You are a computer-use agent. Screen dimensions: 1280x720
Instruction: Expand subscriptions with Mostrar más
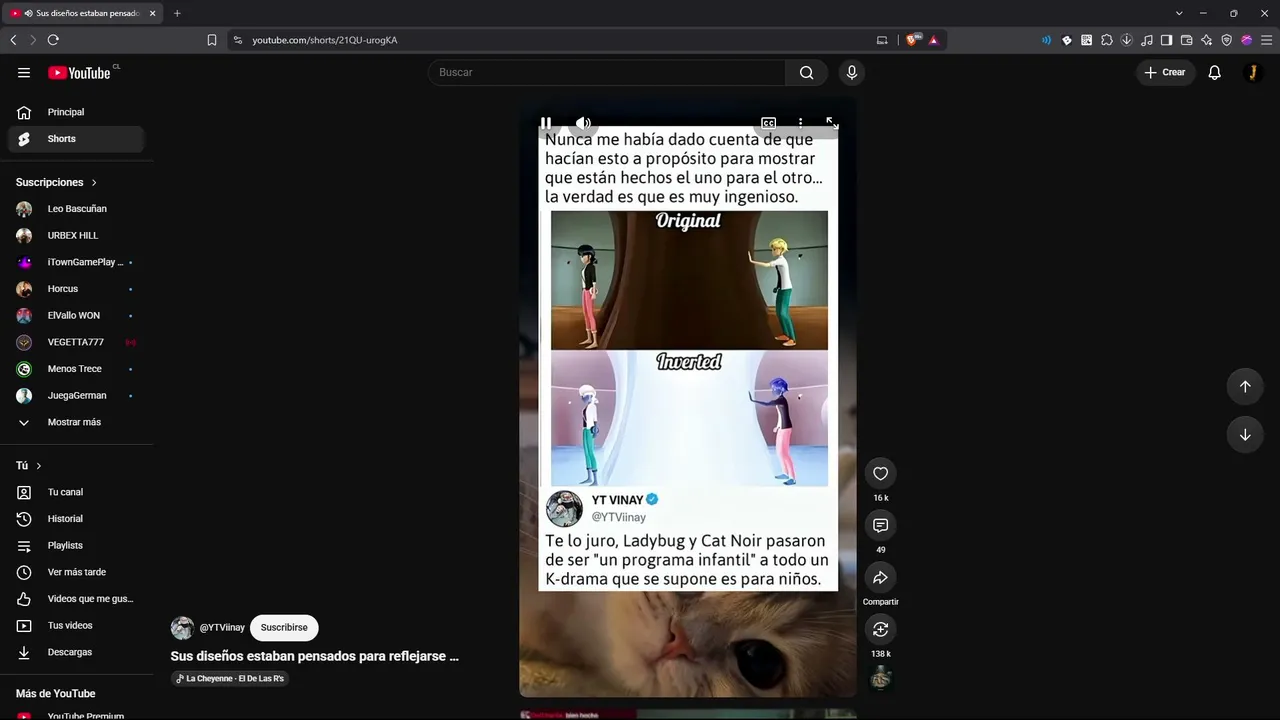76,422
